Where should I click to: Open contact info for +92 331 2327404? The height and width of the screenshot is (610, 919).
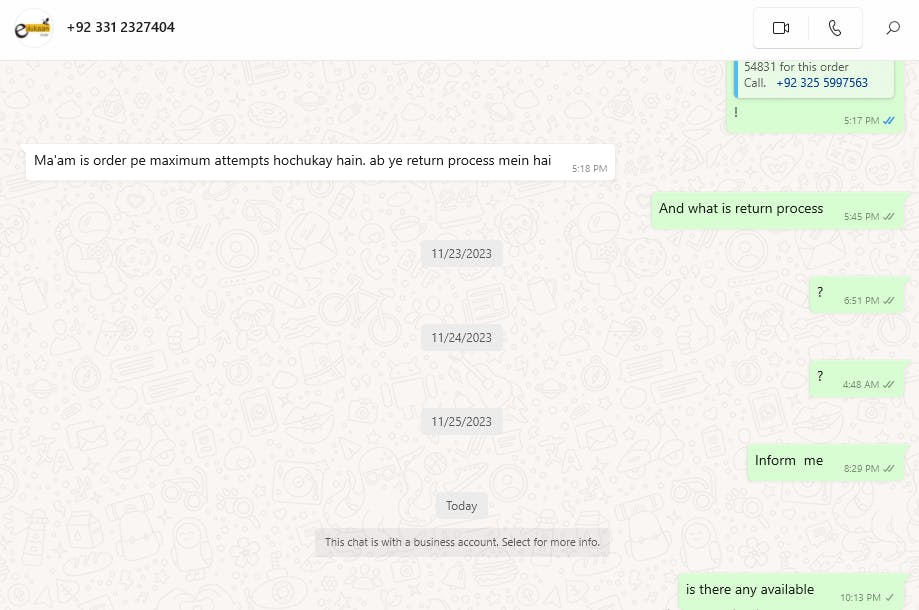pyautogui.click(x=121, y=27)
